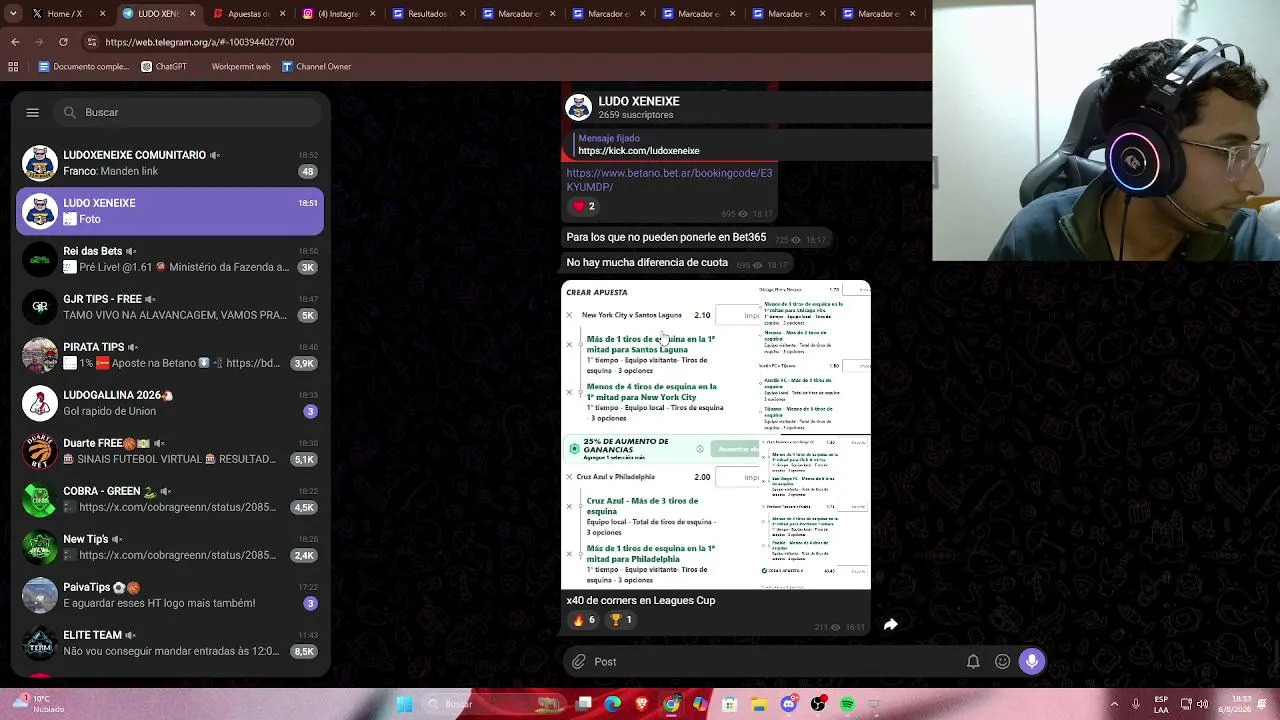The height and width of the screenshot is (720, 1280).
Task: Reload the Telegram web page
Action: click(x=64, y=42)
